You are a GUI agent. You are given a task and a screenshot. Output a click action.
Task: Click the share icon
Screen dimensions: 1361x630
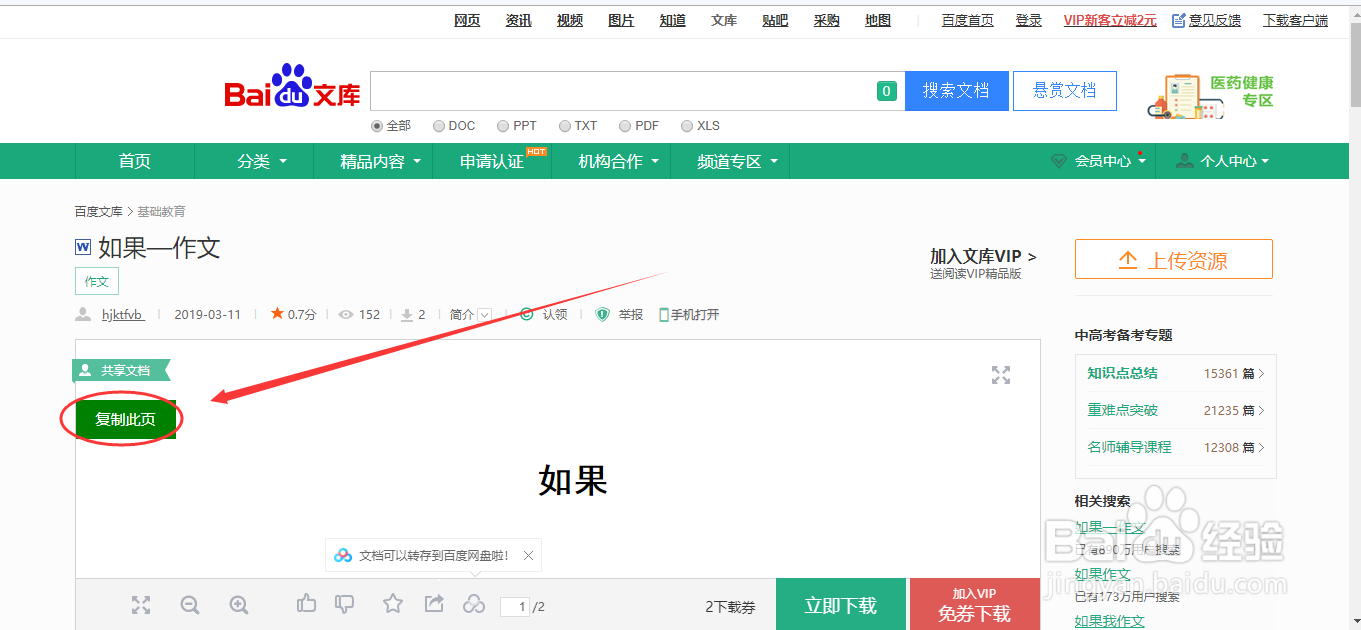click(434, 603)
